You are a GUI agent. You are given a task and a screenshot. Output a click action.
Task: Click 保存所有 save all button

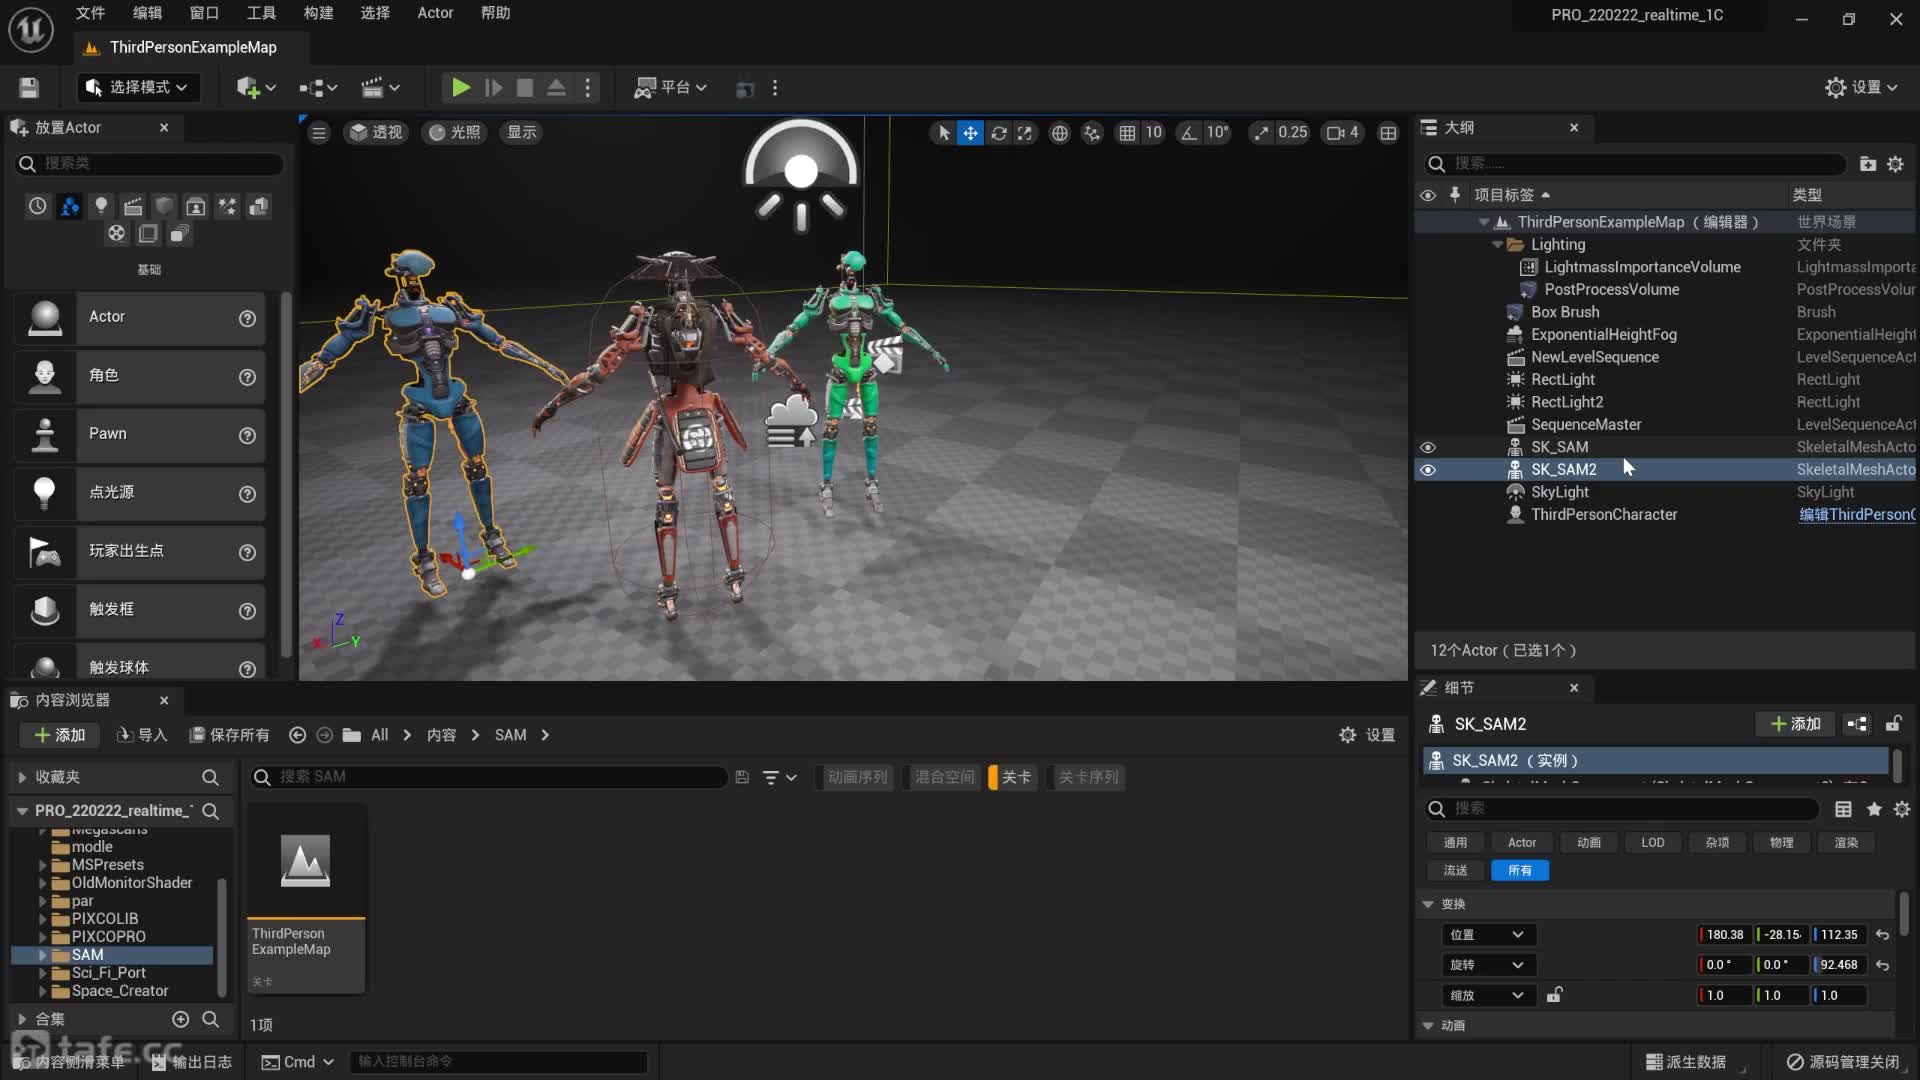[229, 735]
